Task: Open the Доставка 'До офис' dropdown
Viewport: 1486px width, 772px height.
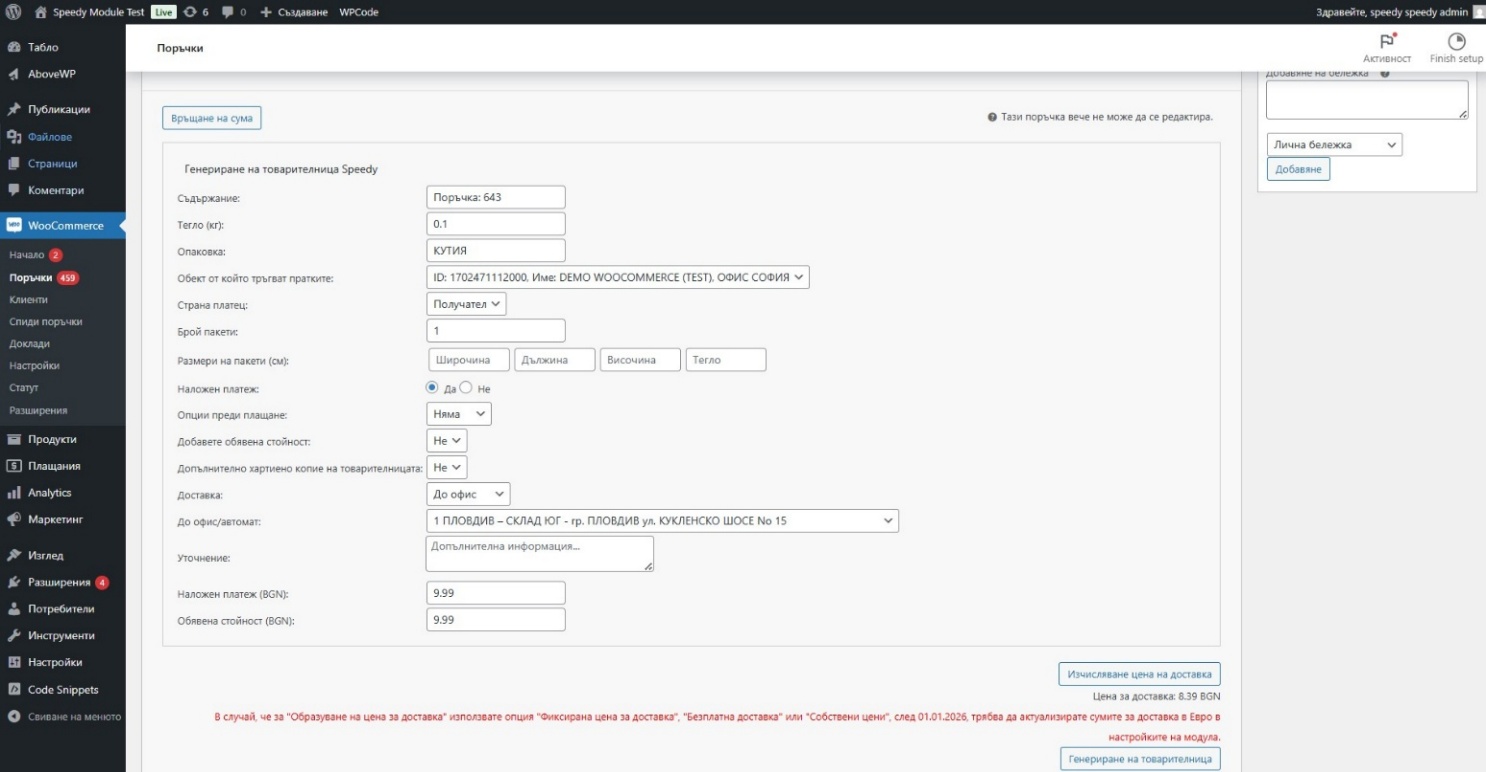Action: point(468,494)
